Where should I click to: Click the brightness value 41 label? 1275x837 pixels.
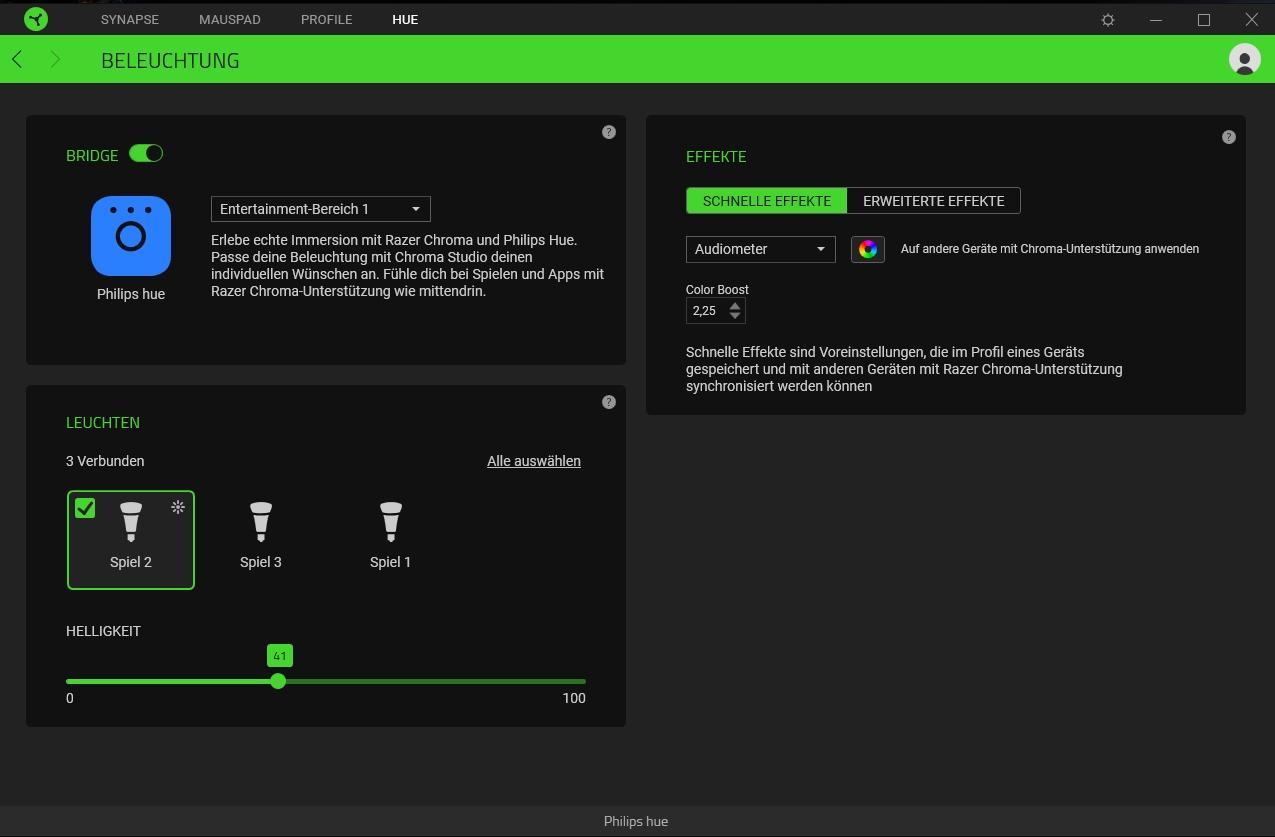coord(280,656)
